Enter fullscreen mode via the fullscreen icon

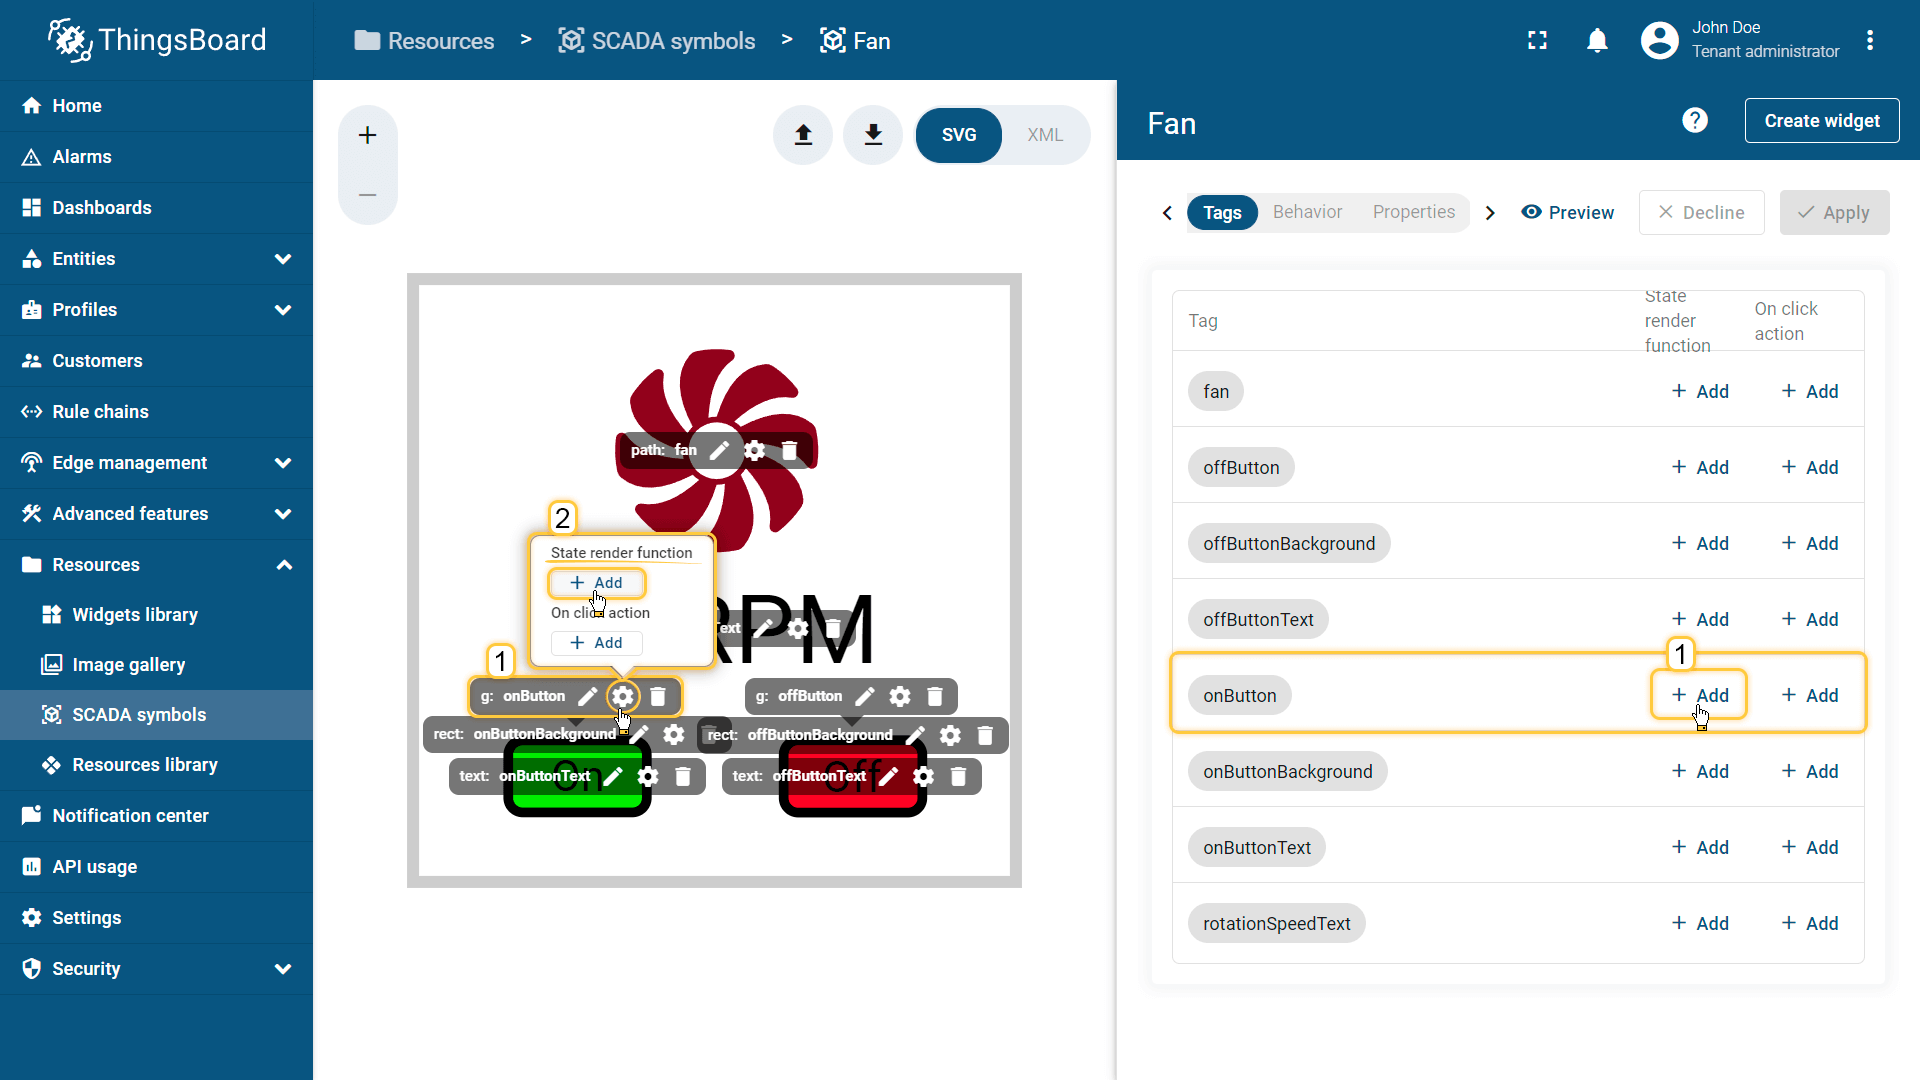pyautogui.click(x=1537, y=41)
